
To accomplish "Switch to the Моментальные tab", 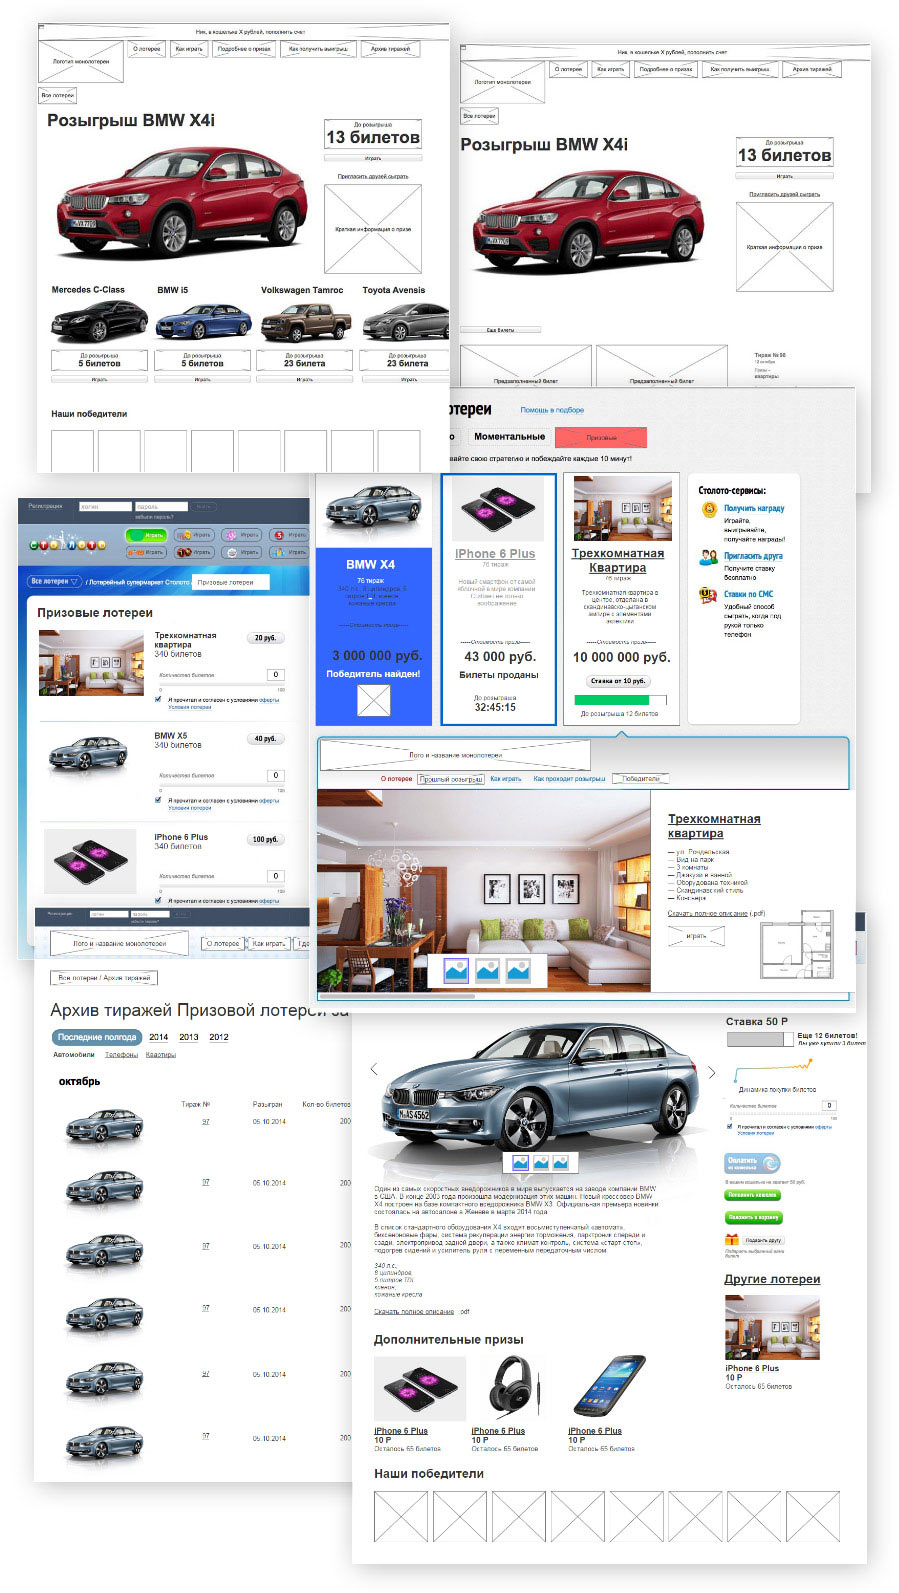I will tap(509, 436).
